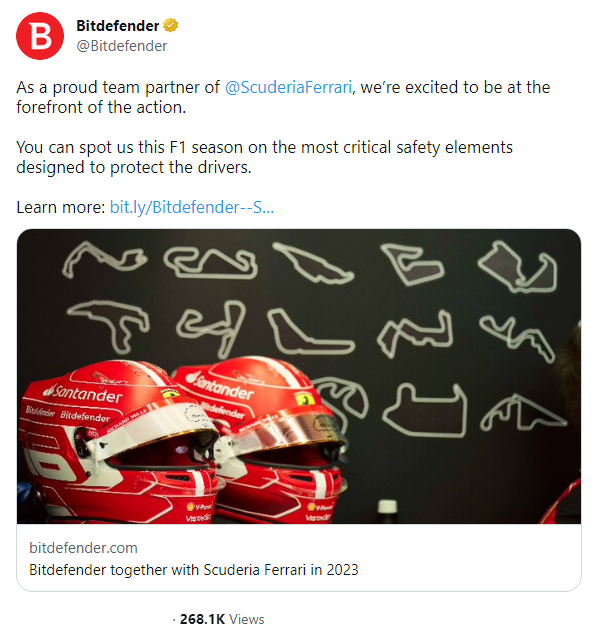Follow the bit.ly/Bitdefender--S... link

(192, 207)
